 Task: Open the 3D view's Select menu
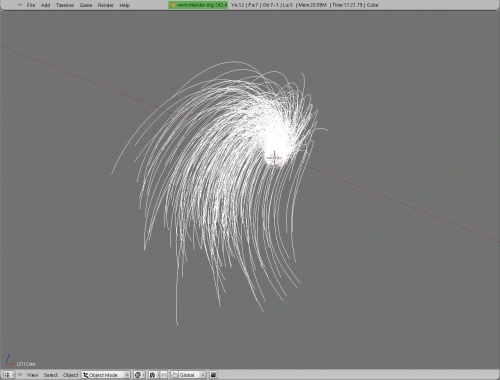point(50,375)
